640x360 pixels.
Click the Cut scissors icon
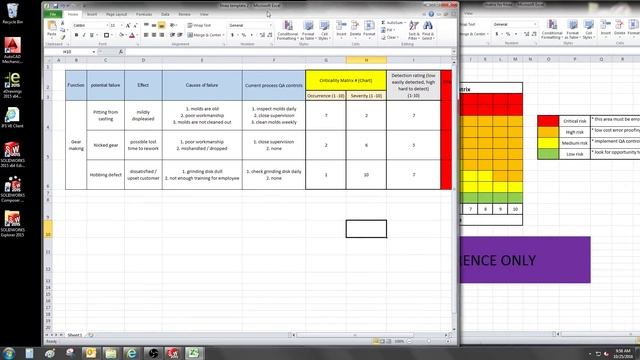[62, 24]
